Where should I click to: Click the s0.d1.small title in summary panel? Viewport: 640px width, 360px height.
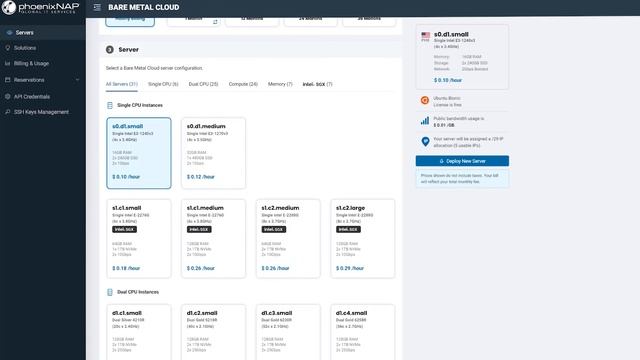click(x=451, y=34)
